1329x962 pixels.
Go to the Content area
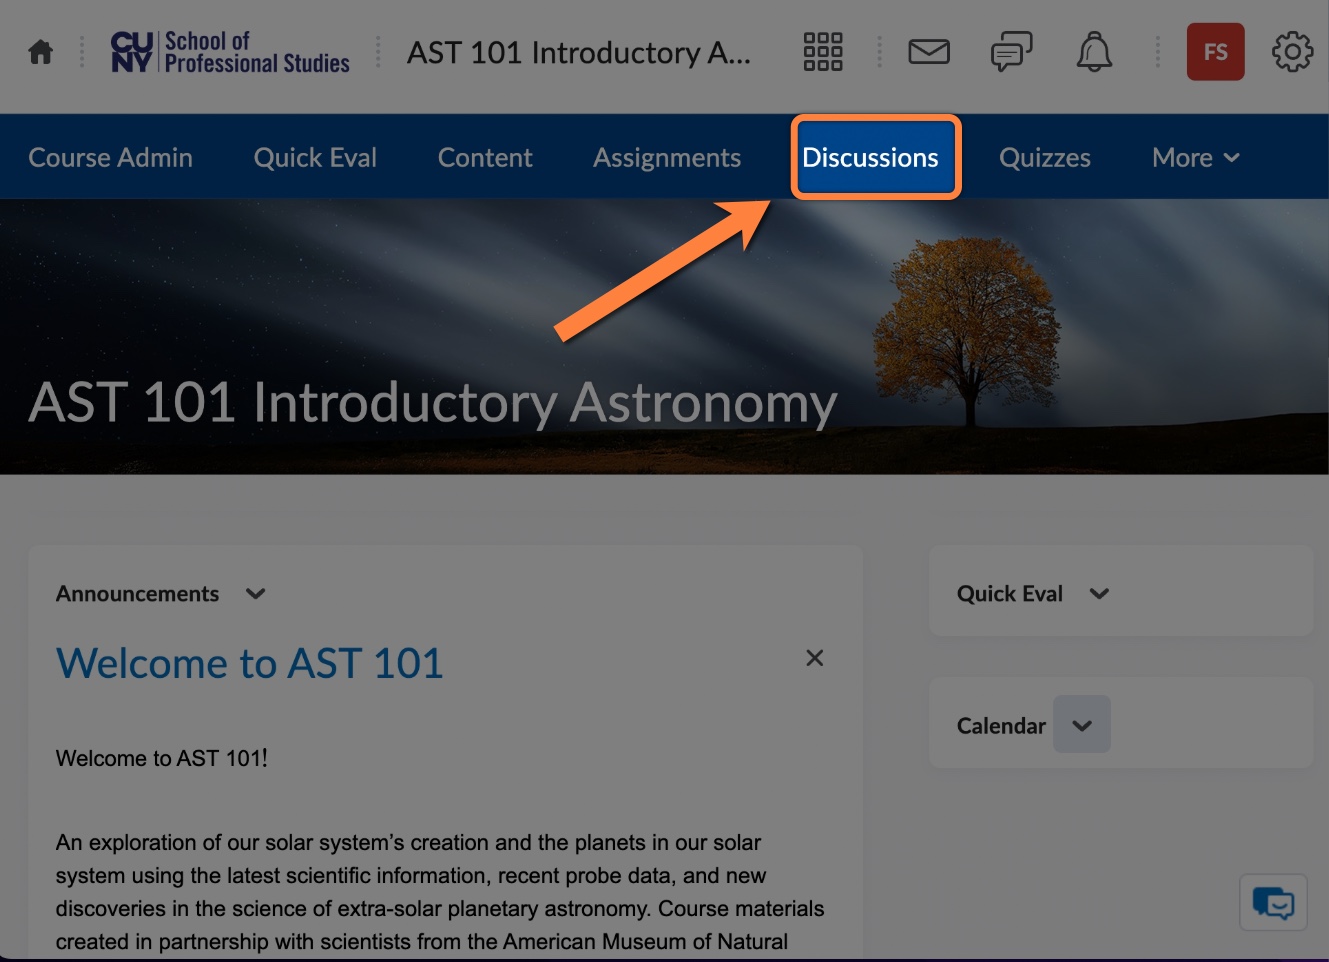tap(484, 157)
